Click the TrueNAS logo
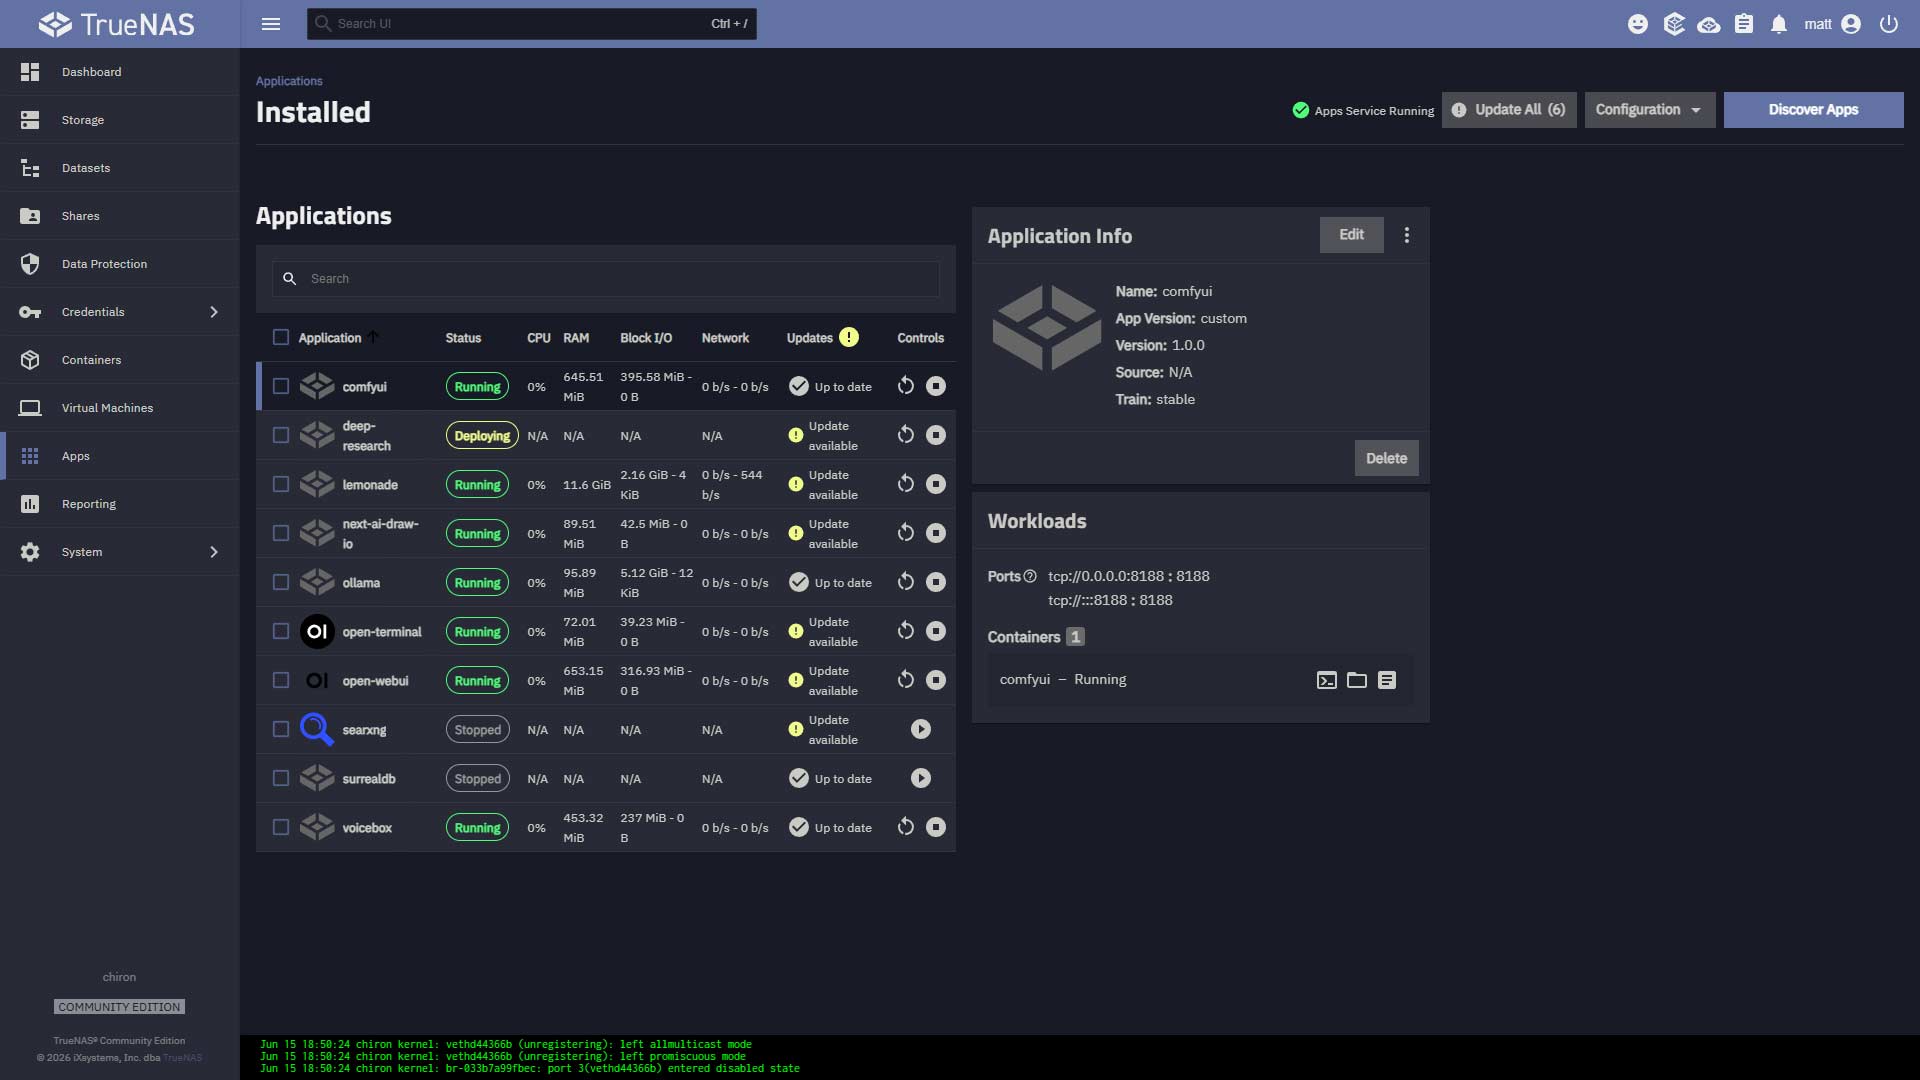1920x1080 pixels. [117, 24]
